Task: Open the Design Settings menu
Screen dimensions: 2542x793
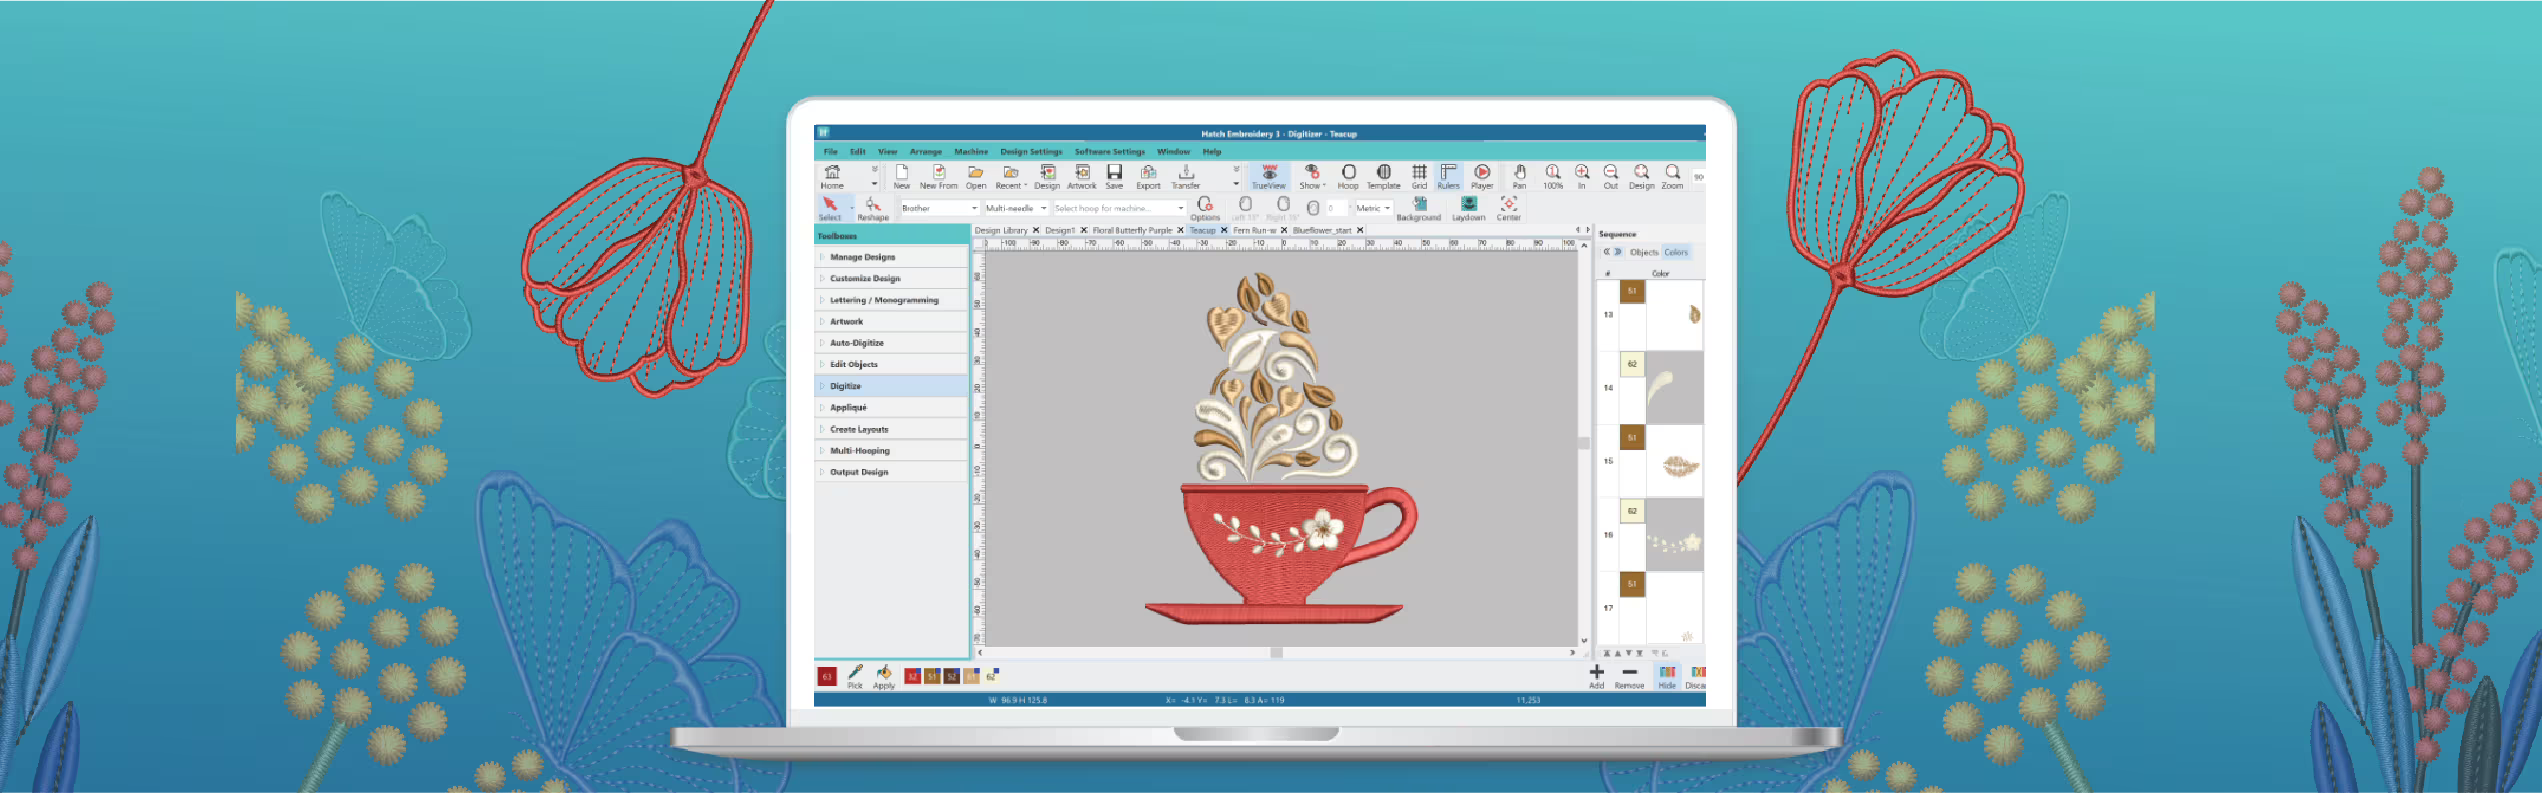Action: point(1031,152)
